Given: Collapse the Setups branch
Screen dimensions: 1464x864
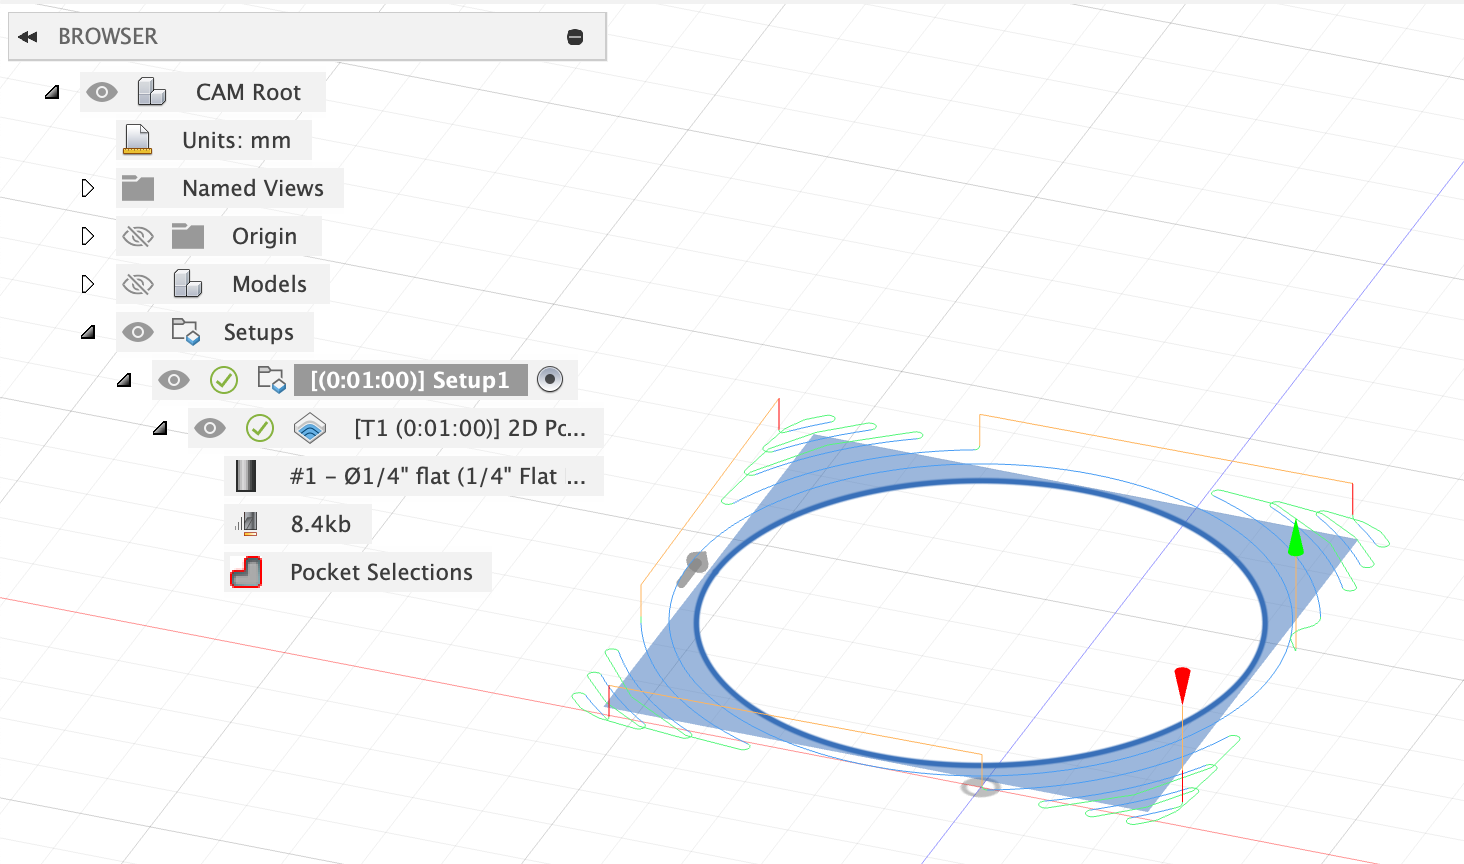Looking at the screenshot, I should 88,331.
